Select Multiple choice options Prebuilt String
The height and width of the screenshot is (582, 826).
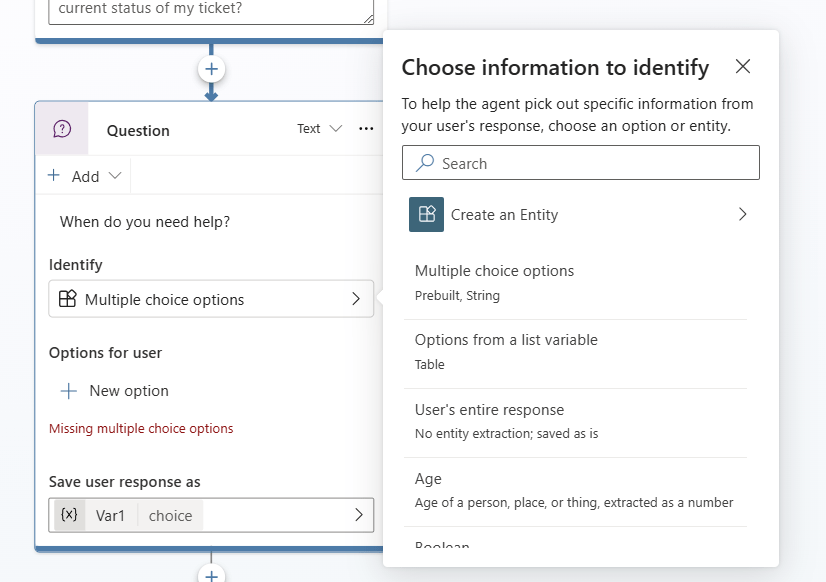pos(575,283)
